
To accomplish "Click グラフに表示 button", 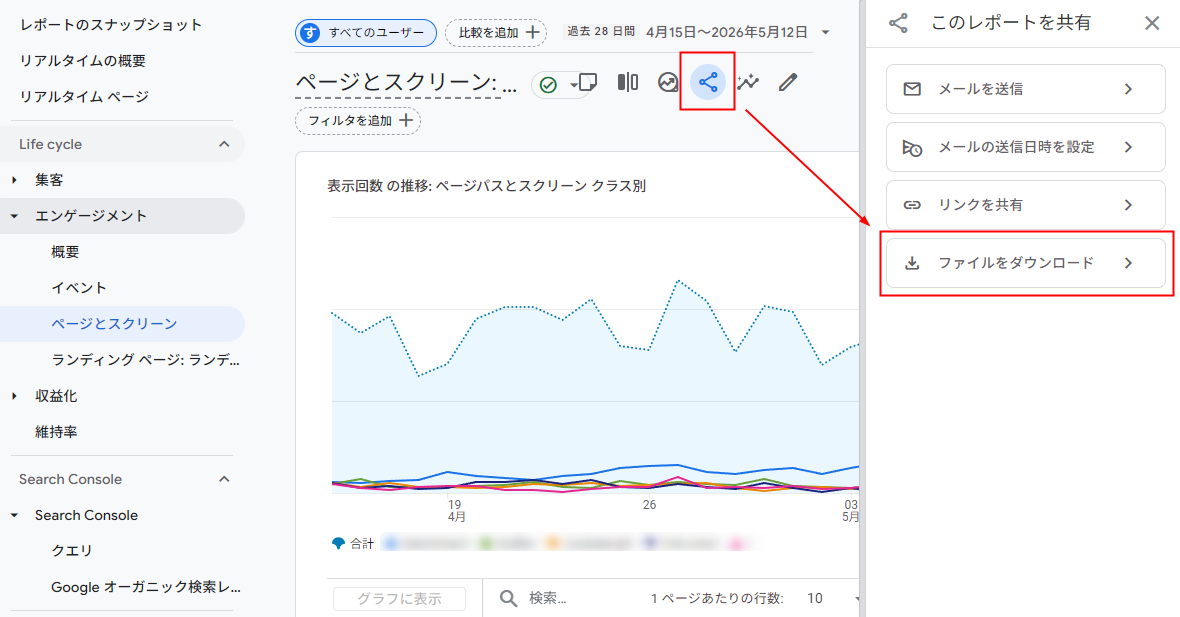I will click(x=399, y=598).
